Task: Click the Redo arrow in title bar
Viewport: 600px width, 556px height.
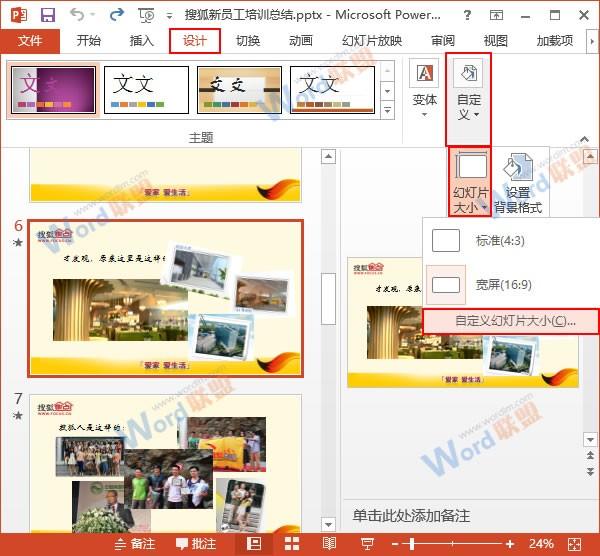Action: [x=117, y=14]
